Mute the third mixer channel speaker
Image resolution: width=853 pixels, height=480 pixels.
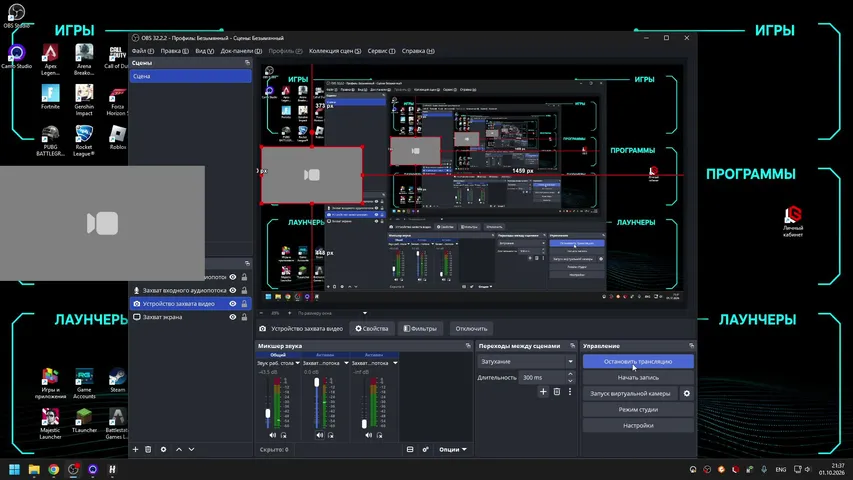pos(369,435)
